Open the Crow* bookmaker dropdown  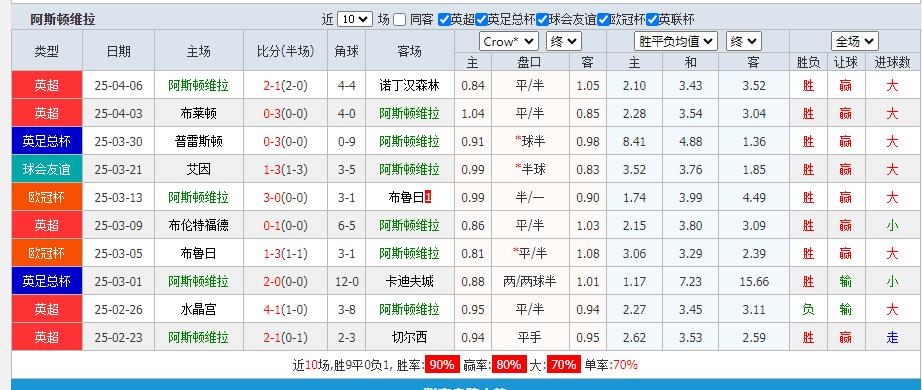point(509,42)
